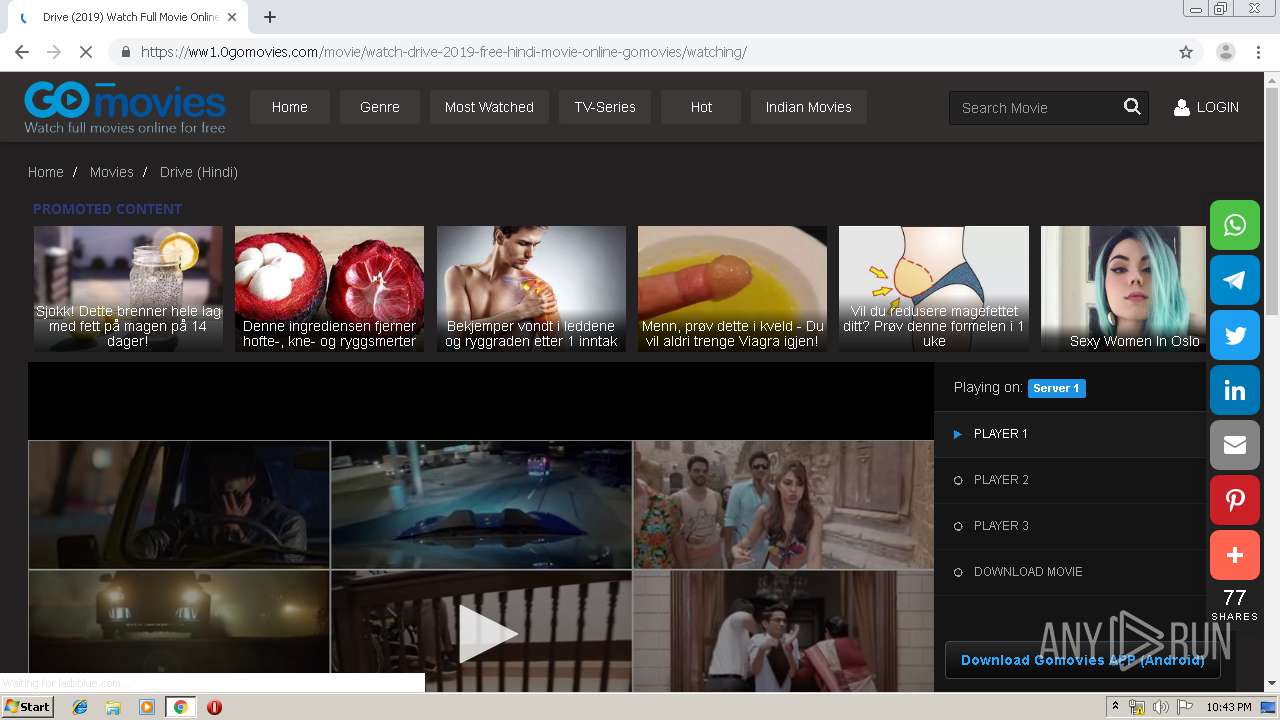
Task: Open Chrome profile avatar icon
Action: [x=1225, y=52]
